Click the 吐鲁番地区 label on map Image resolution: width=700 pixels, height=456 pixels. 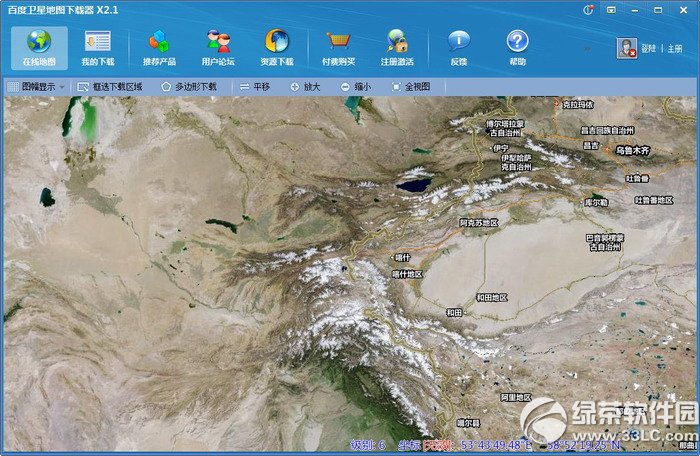654,200
